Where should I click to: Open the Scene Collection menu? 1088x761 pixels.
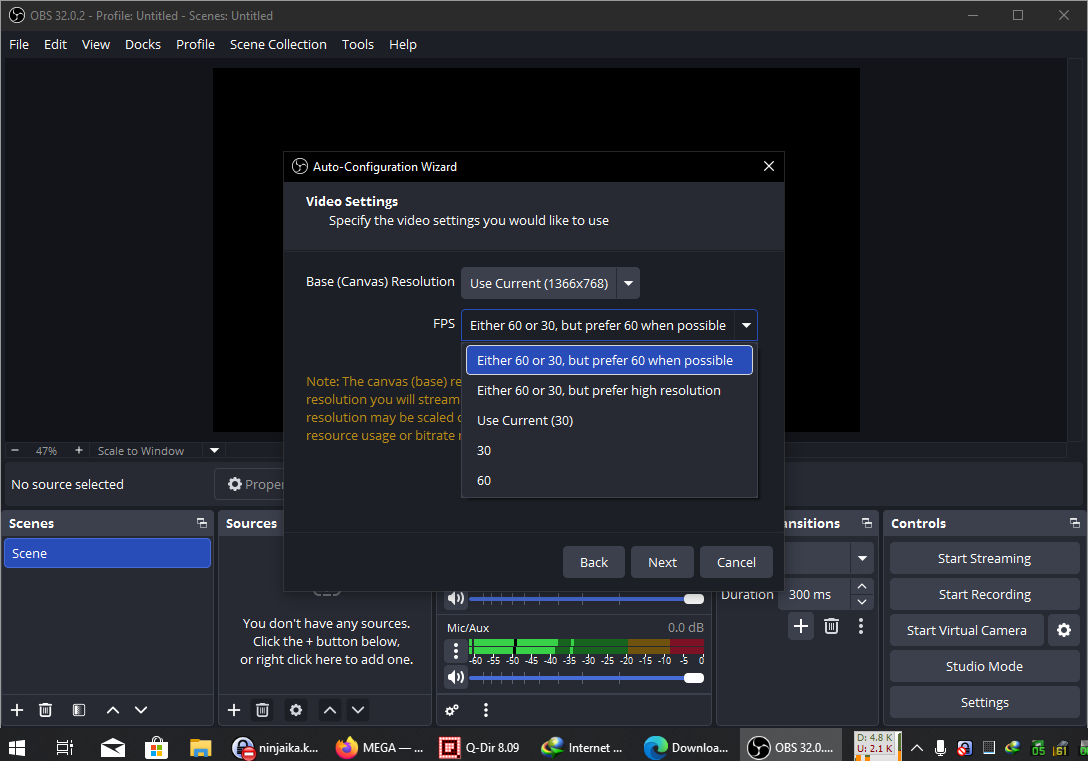(x=278, y=44)
